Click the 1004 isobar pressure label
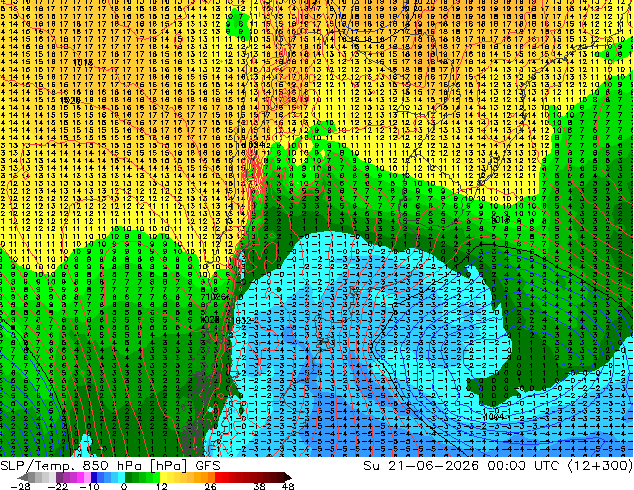The image size is (634, 490). click(x=494, y=416)
